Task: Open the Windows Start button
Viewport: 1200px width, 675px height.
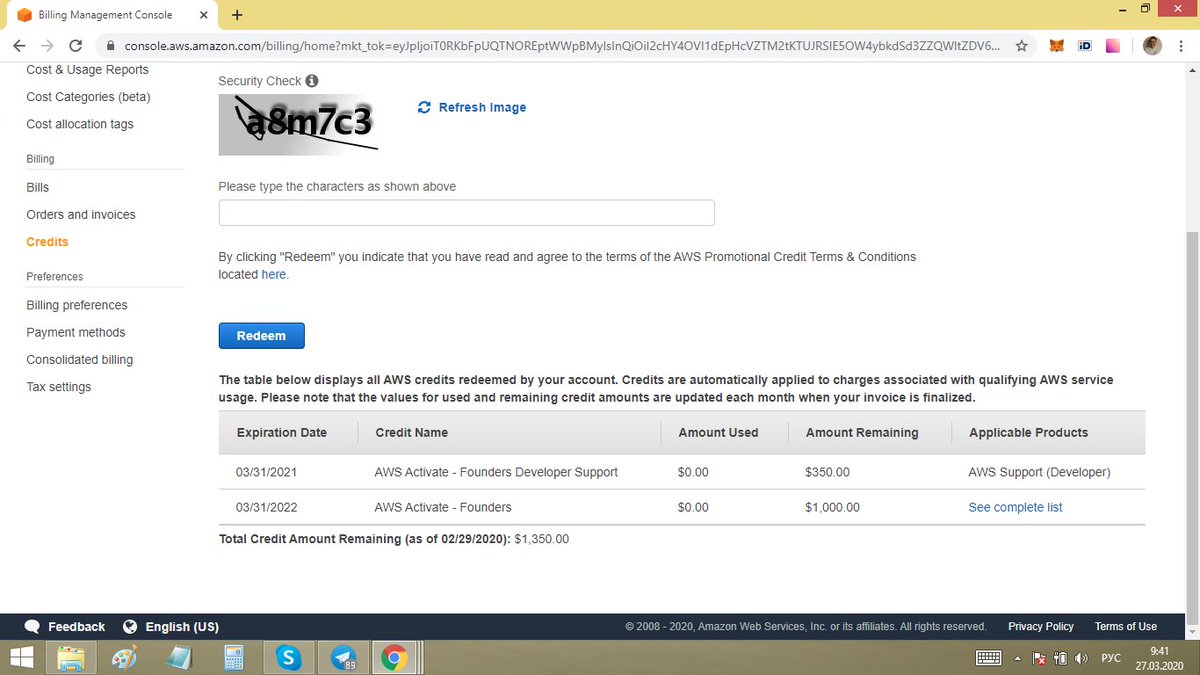Action: 21,657
